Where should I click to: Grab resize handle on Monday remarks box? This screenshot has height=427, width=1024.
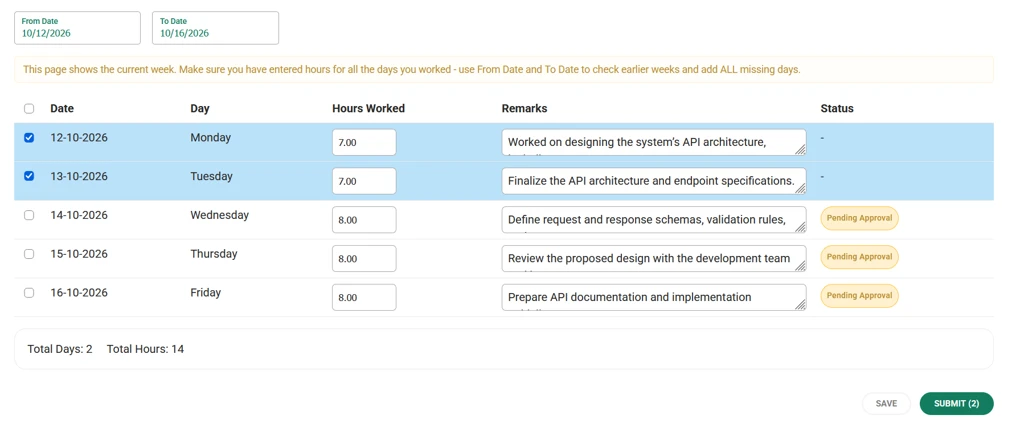pyautogui.click(x=801, y=150)
